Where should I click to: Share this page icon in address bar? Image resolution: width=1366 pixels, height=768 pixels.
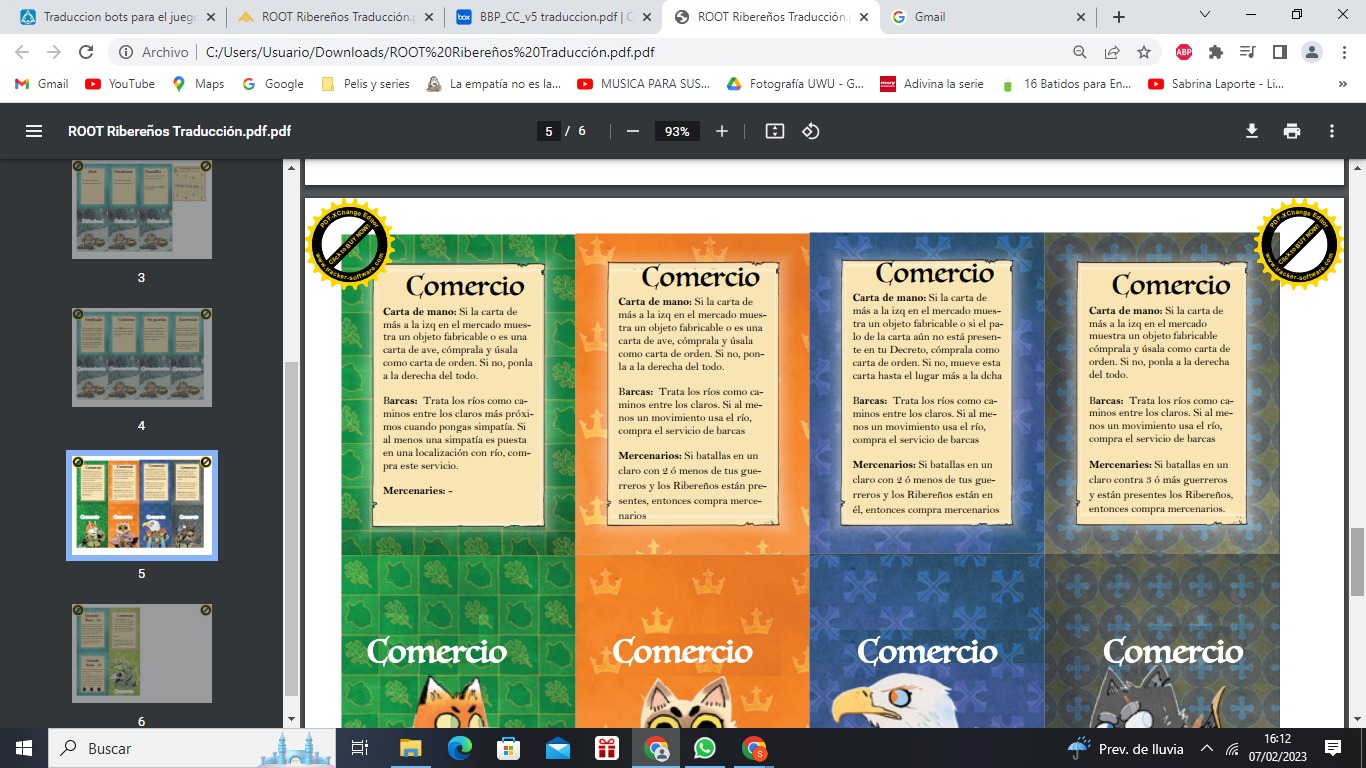click(1112, 52)
